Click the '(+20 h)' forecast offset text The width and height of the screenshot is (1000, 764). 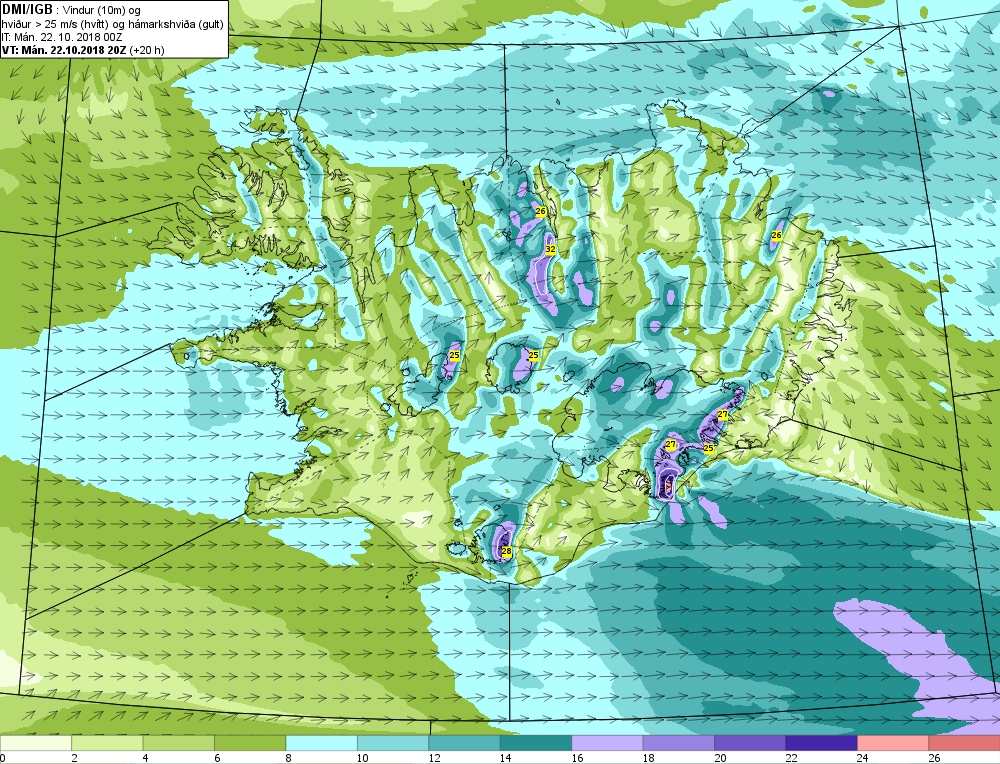coord(147,50)
